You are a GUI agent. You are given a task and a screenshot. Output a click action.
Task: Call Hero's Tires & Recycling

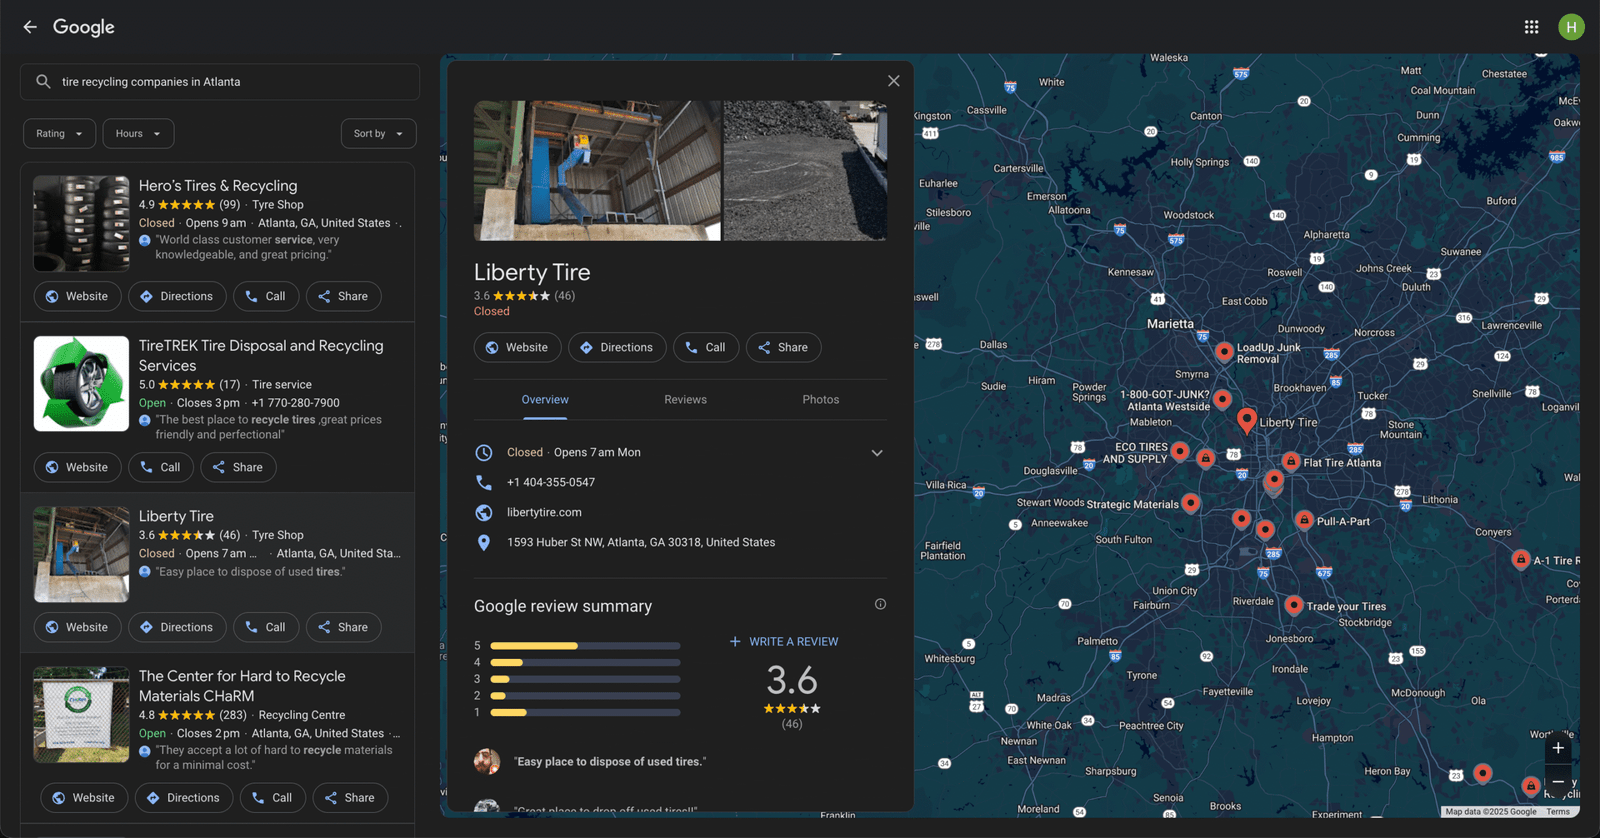(266, 296)
